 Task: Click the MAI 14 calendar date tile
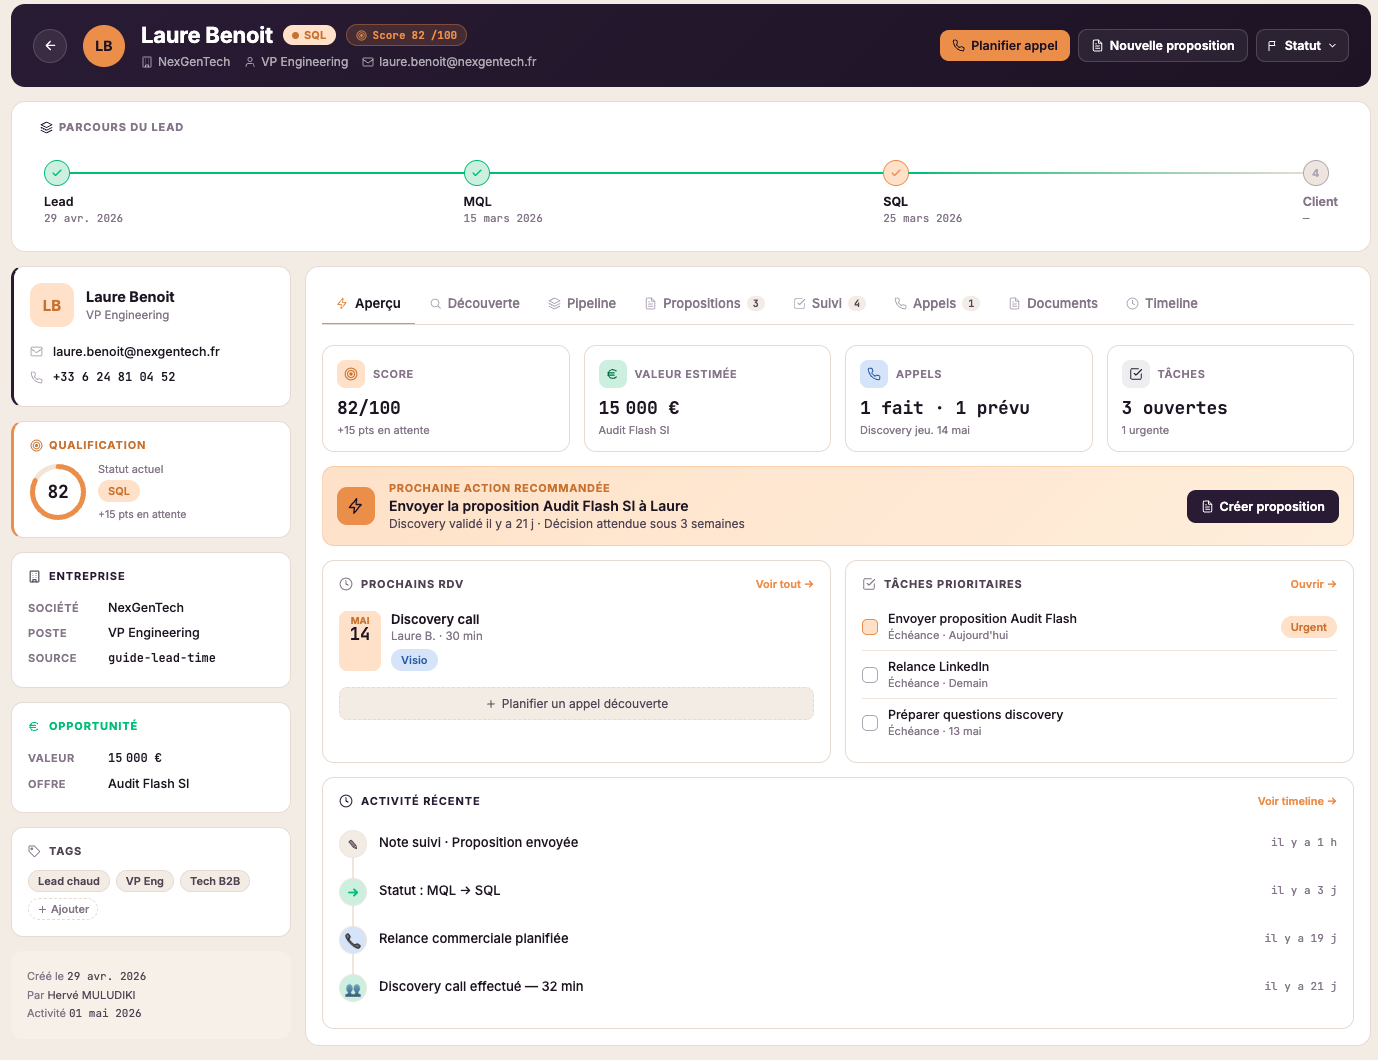360,640
